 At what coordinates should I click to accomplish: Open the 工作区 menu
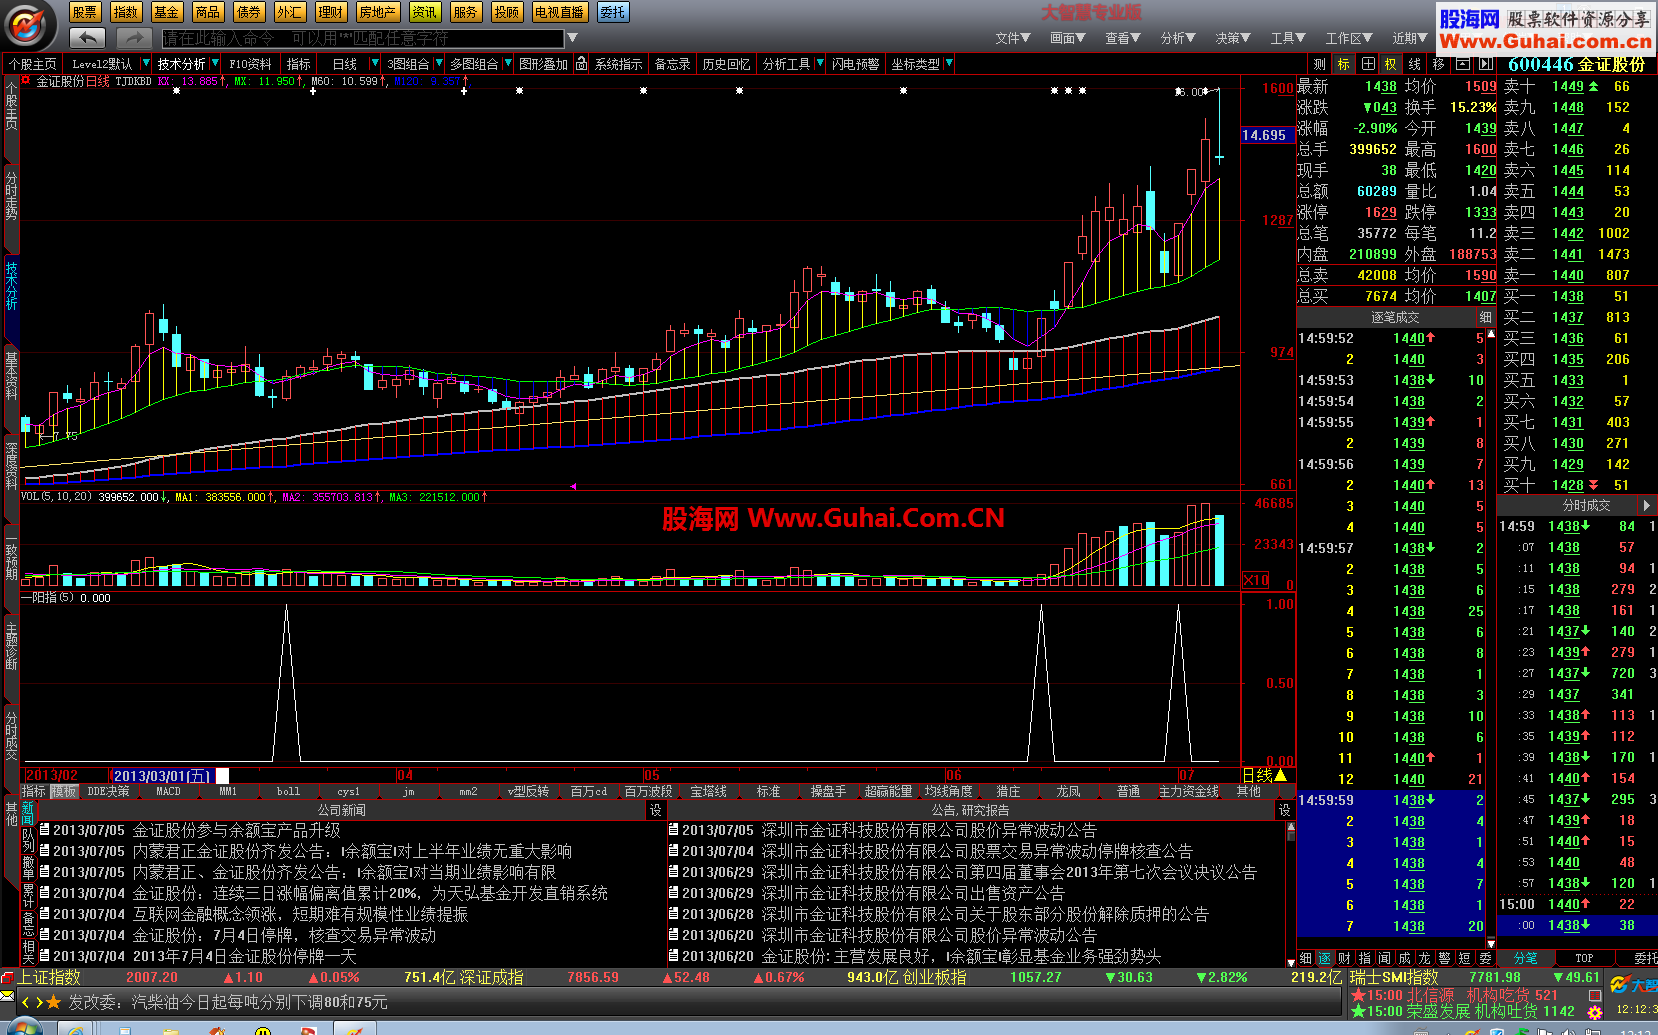coord(1349,38)
